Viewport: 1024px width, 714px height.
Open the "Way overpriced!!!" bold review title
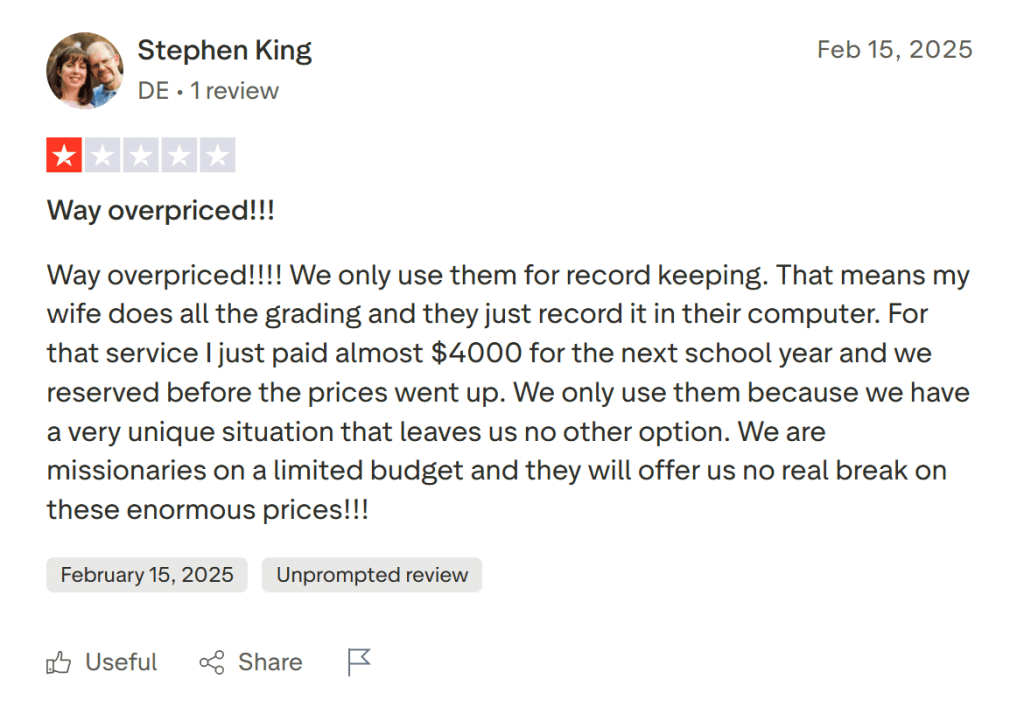(x=160, y=211)
